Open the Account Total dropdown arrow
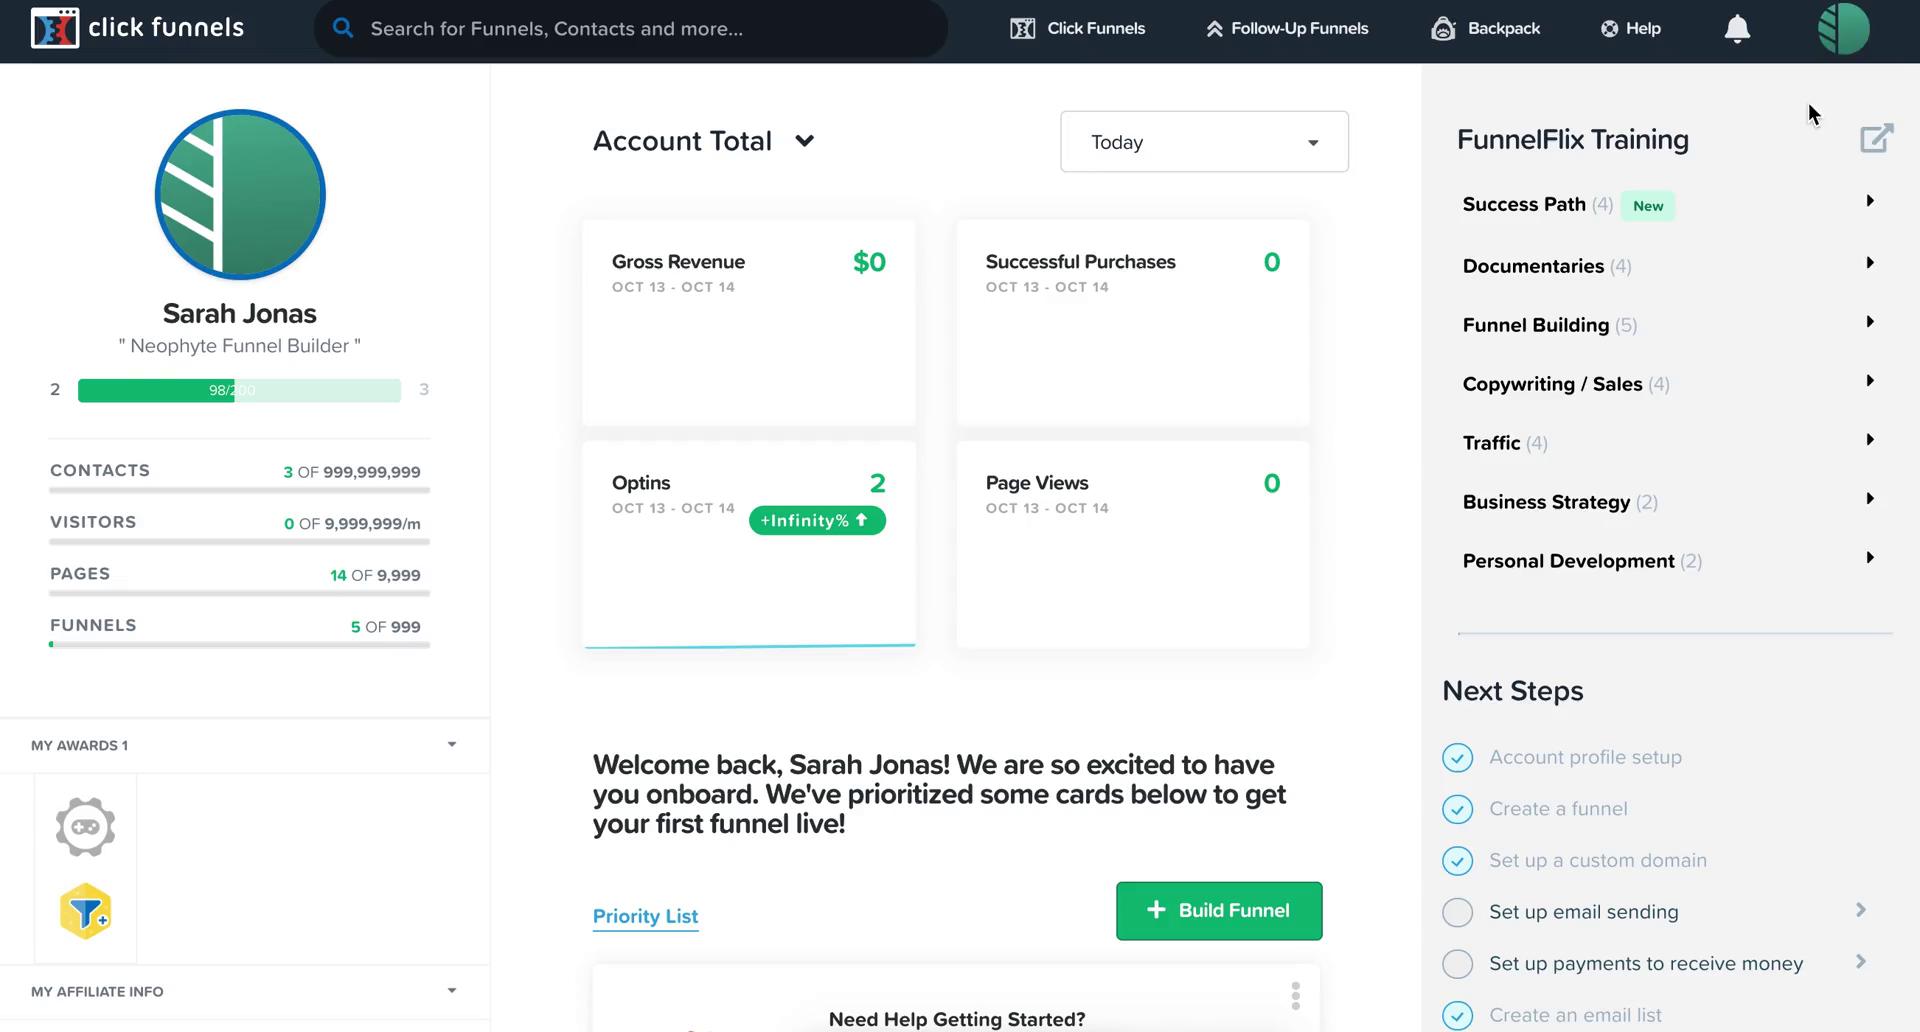Screen dimensions: 1920x1032 [804, 141]
